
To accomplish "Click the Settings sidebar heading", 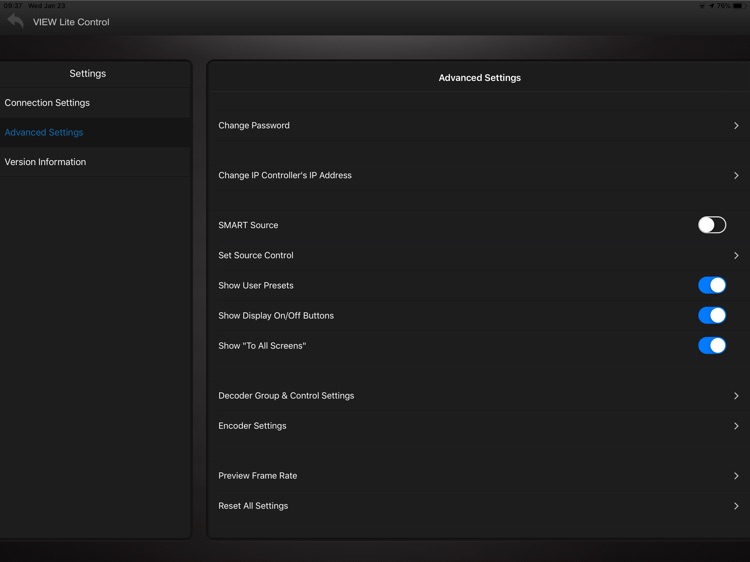I will point(88,74).
